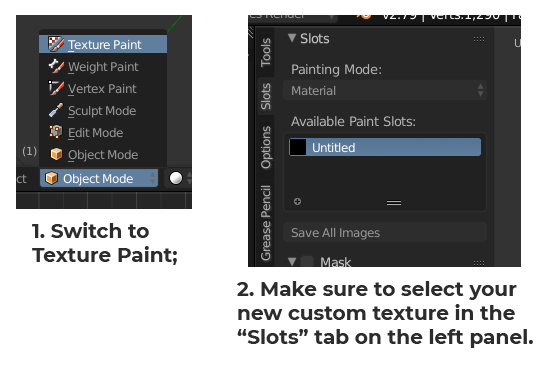Click the plus icon below paint slots

click(298, 201)
